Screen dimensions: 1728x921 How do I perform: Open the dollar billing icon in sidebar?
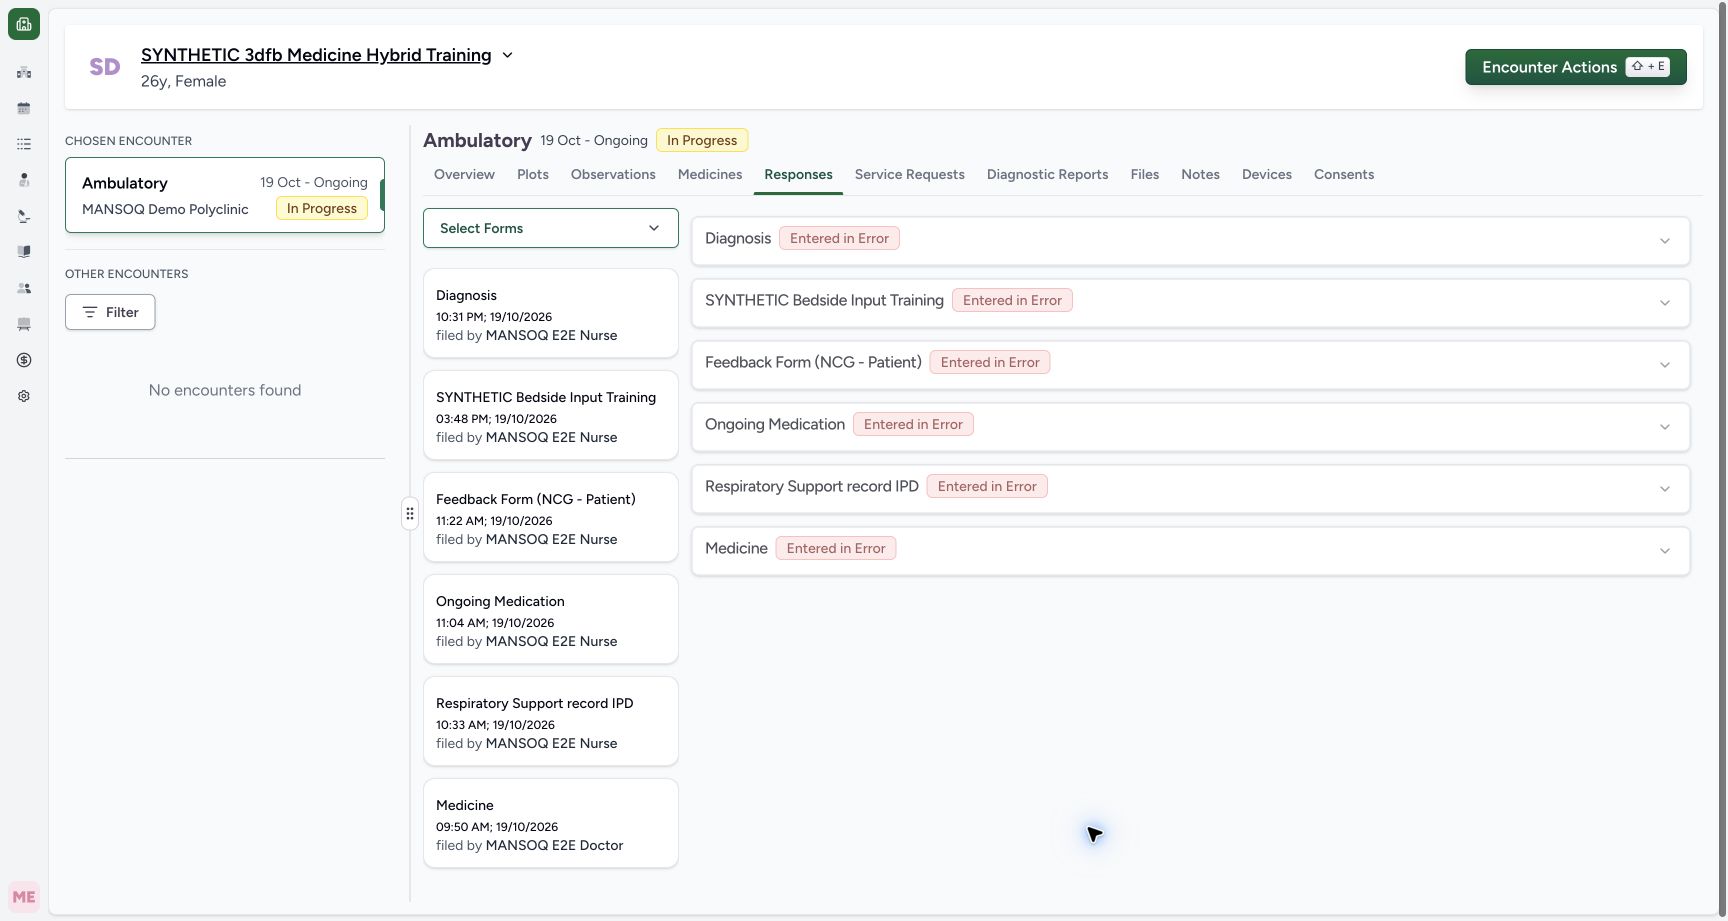(24, 360)
